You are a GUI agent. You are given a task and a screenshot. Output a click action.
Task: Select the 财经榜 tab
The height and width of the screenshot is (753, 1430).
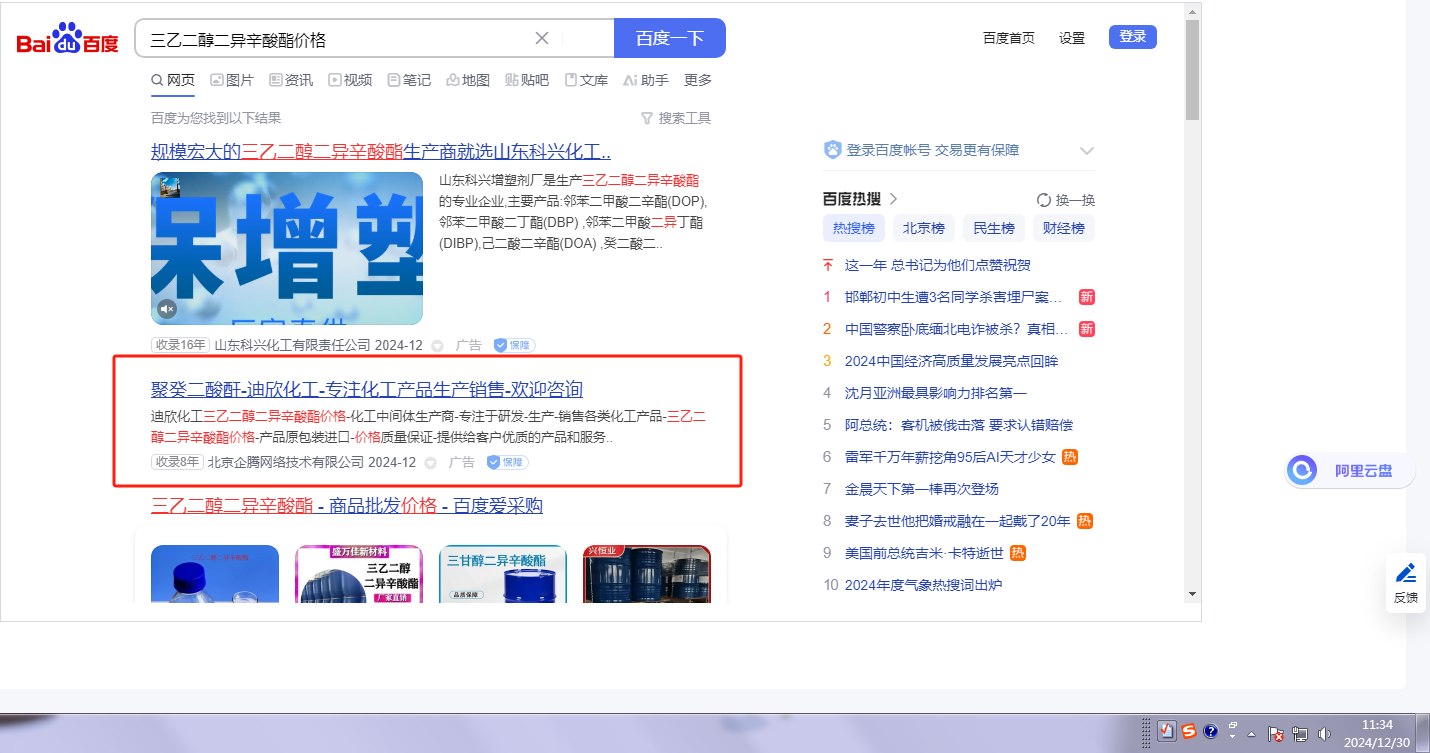[x=1064, y=228]
